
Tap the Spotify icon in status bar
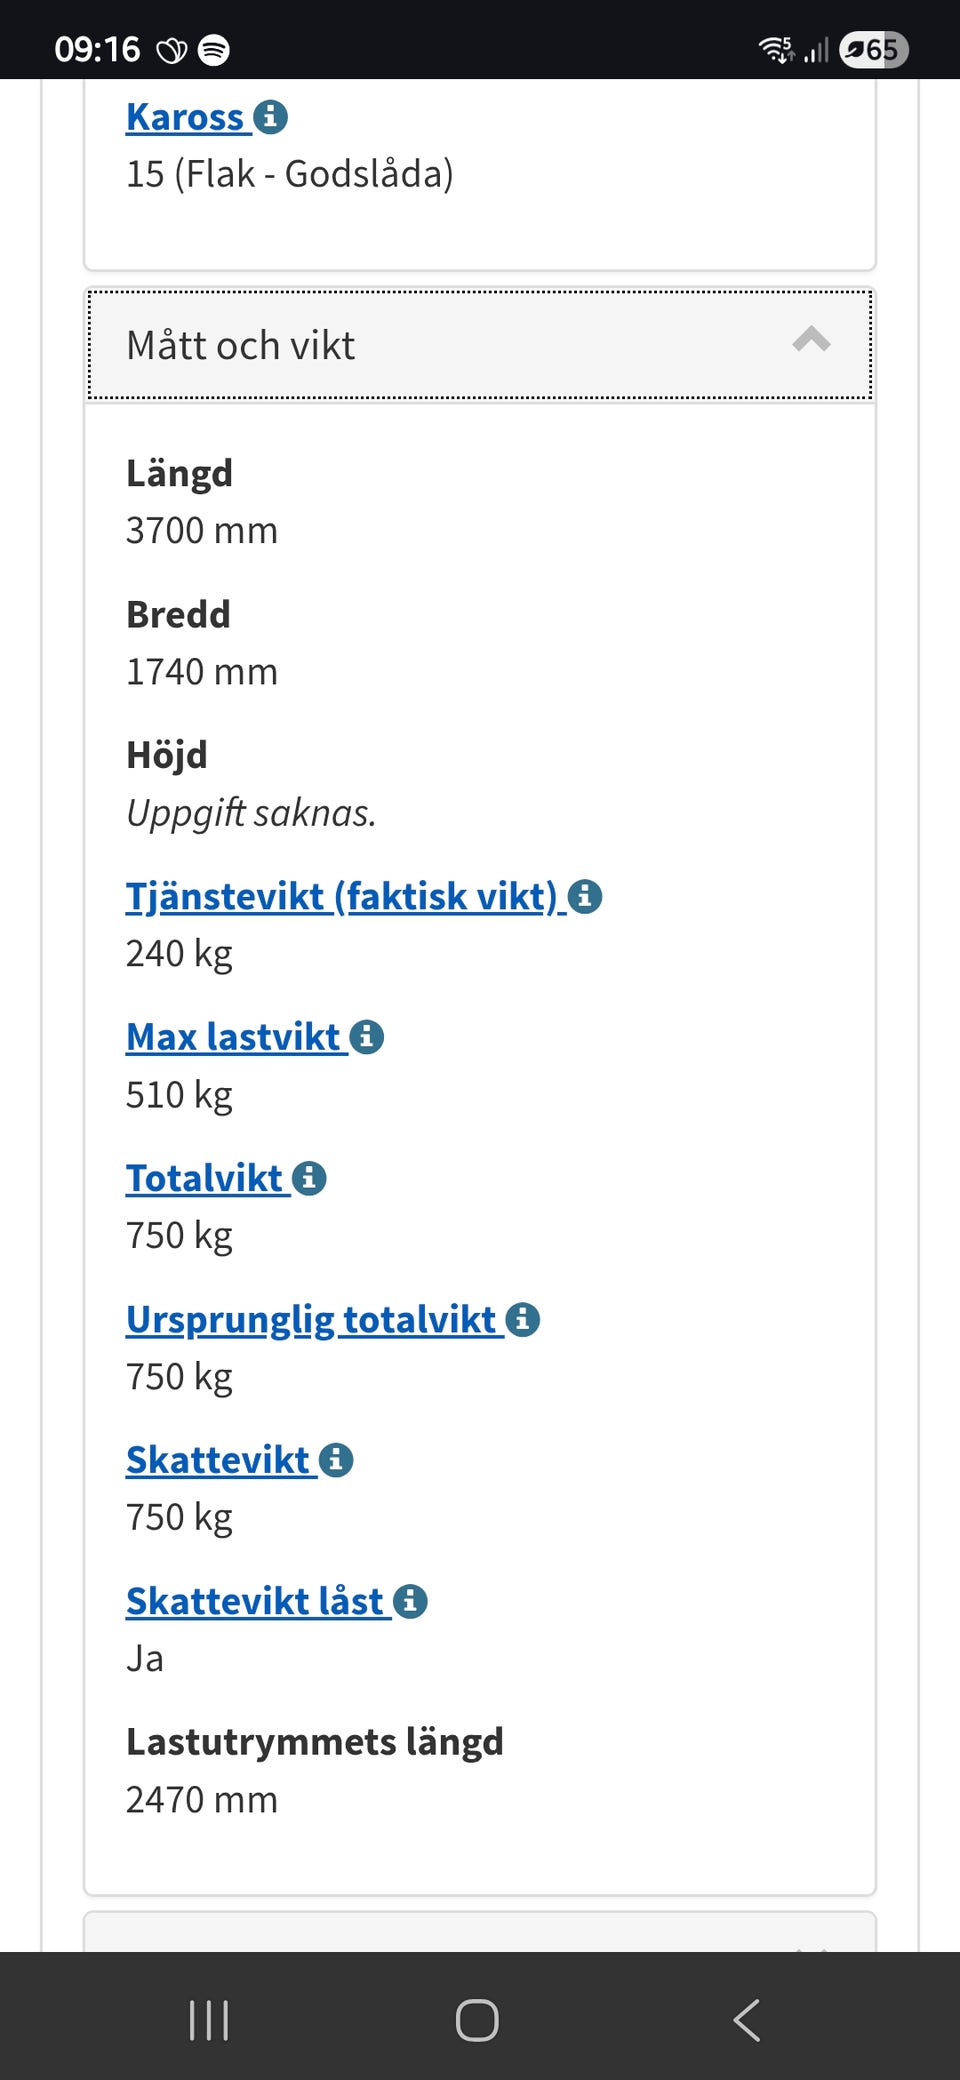point(214,49)
